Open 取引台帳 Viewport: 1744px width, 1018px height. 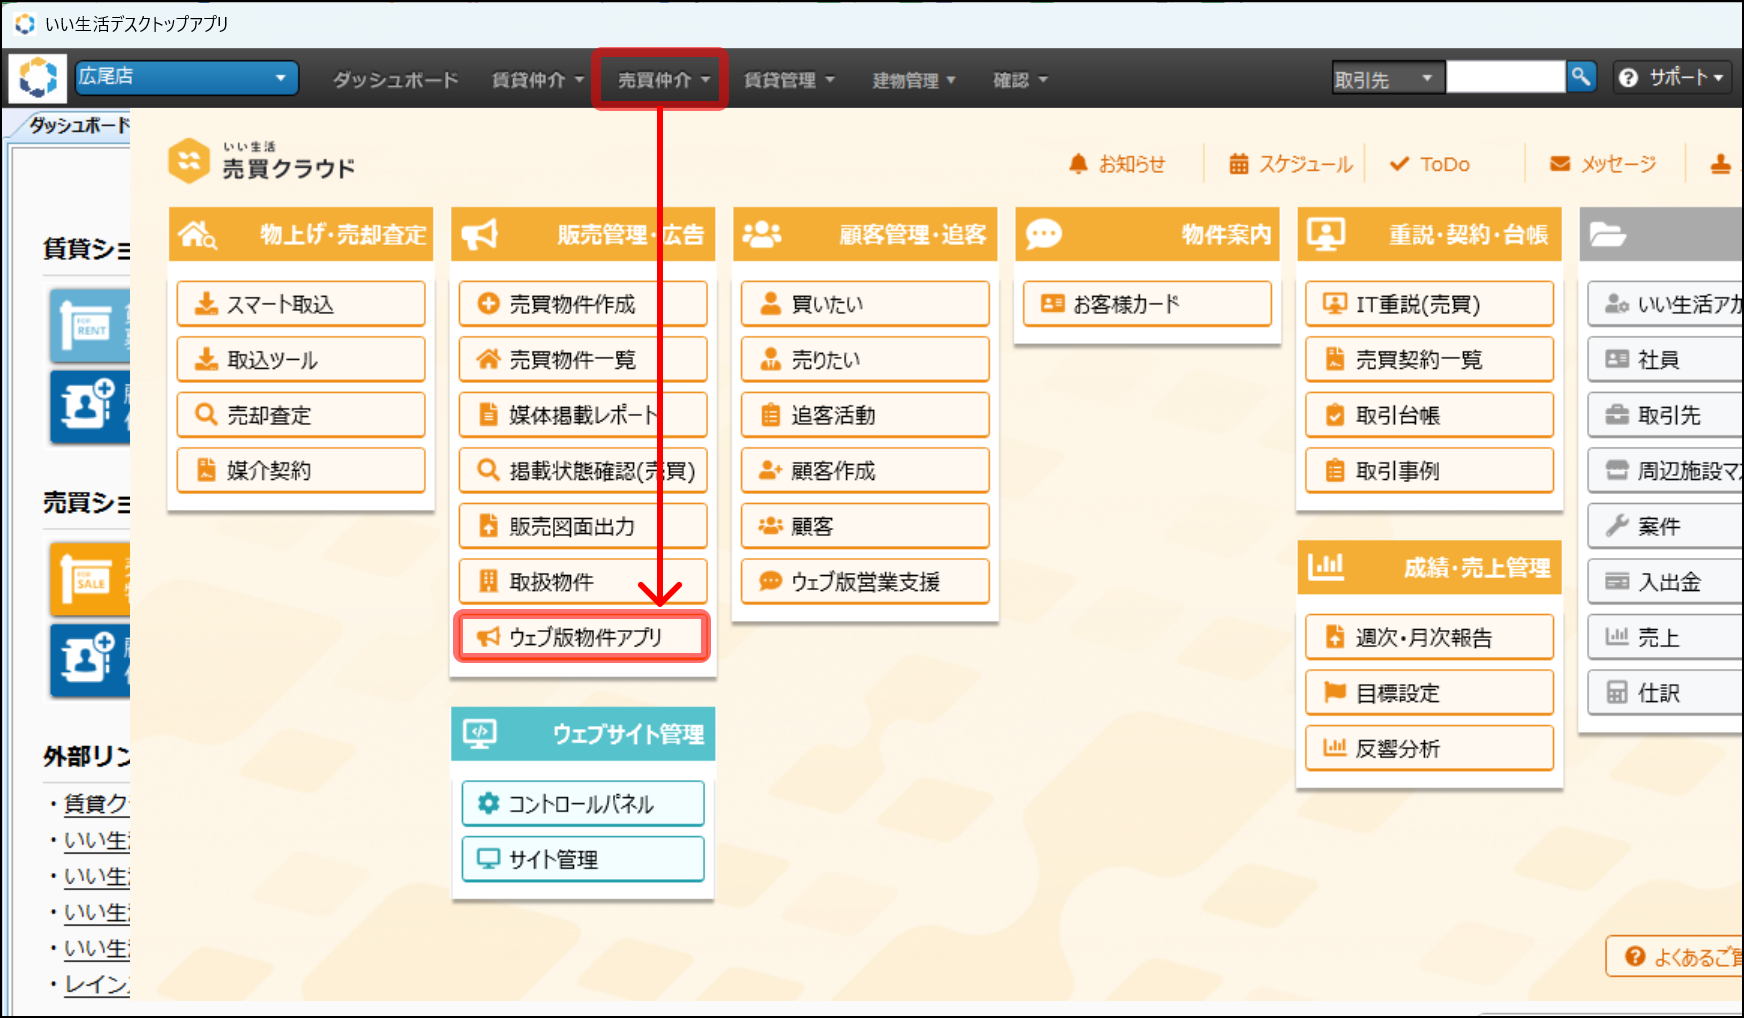click(1429, 415)
